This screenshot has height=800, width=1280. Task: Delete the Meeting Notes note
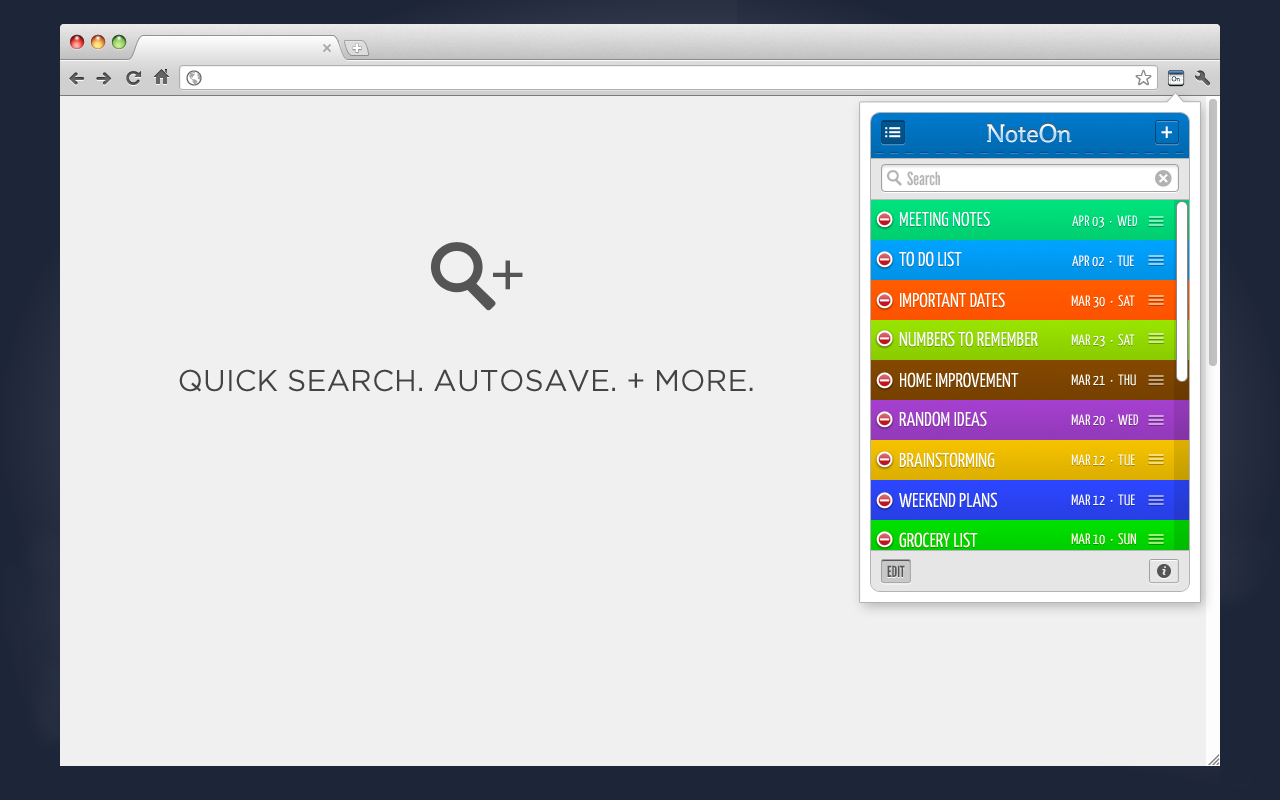885,220
